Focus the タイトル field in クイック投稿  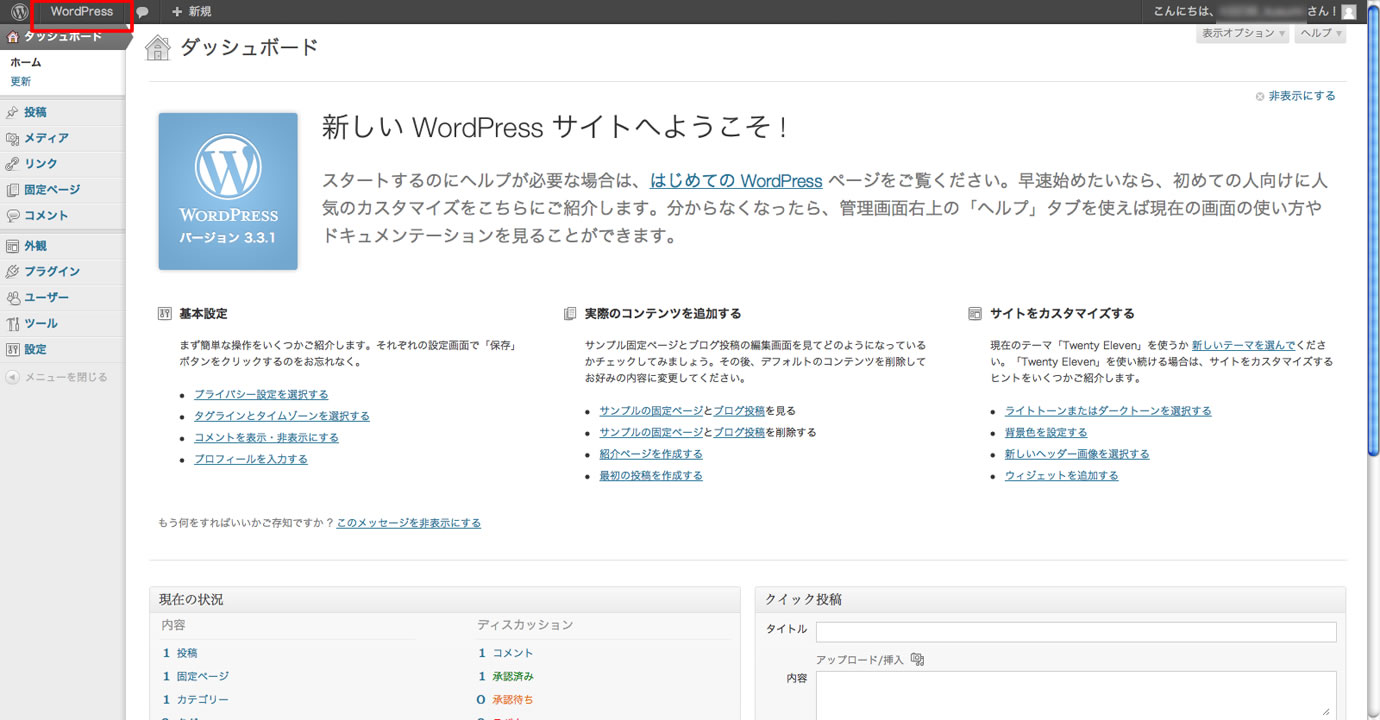(x=1076, y=632)
